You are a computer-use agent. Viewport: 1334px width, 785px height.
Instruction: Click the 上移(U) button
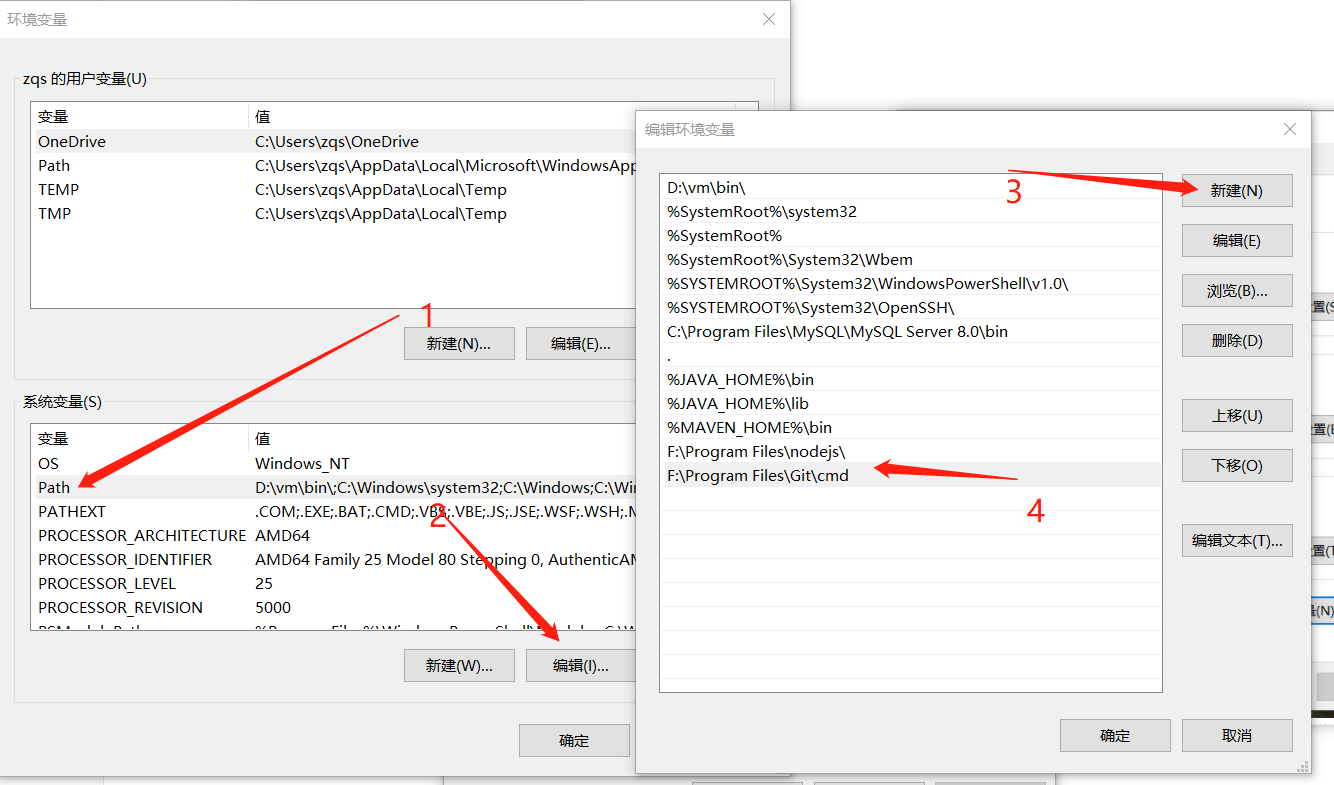[x=1237, y=415]
